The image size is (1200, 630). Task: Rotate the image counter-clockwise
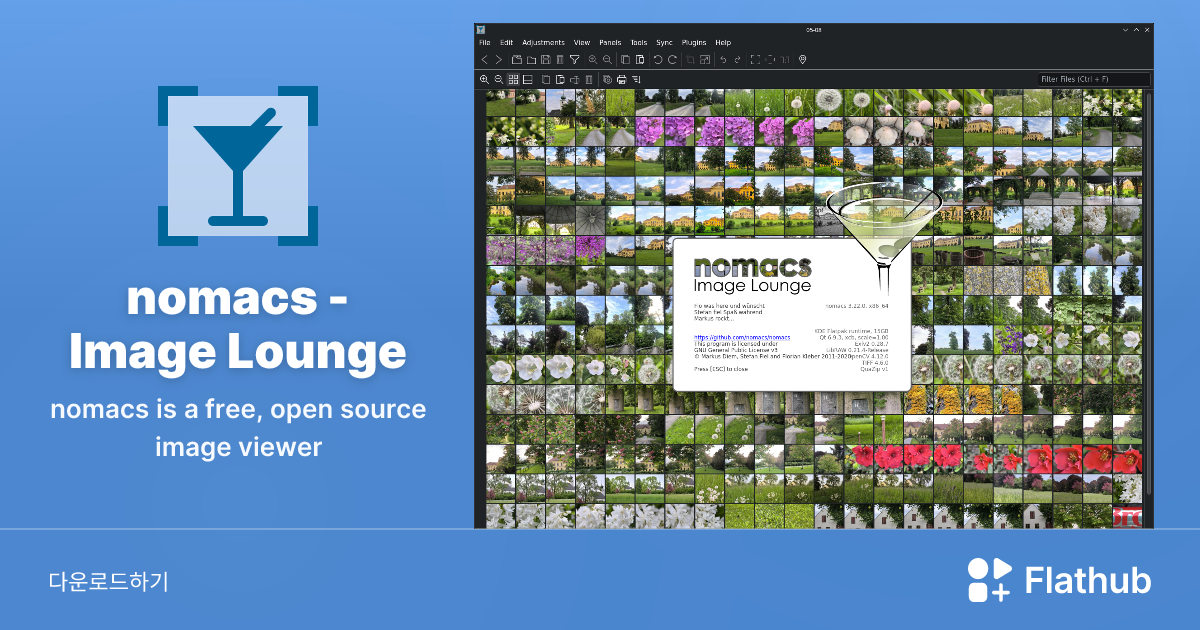(657, 60)
